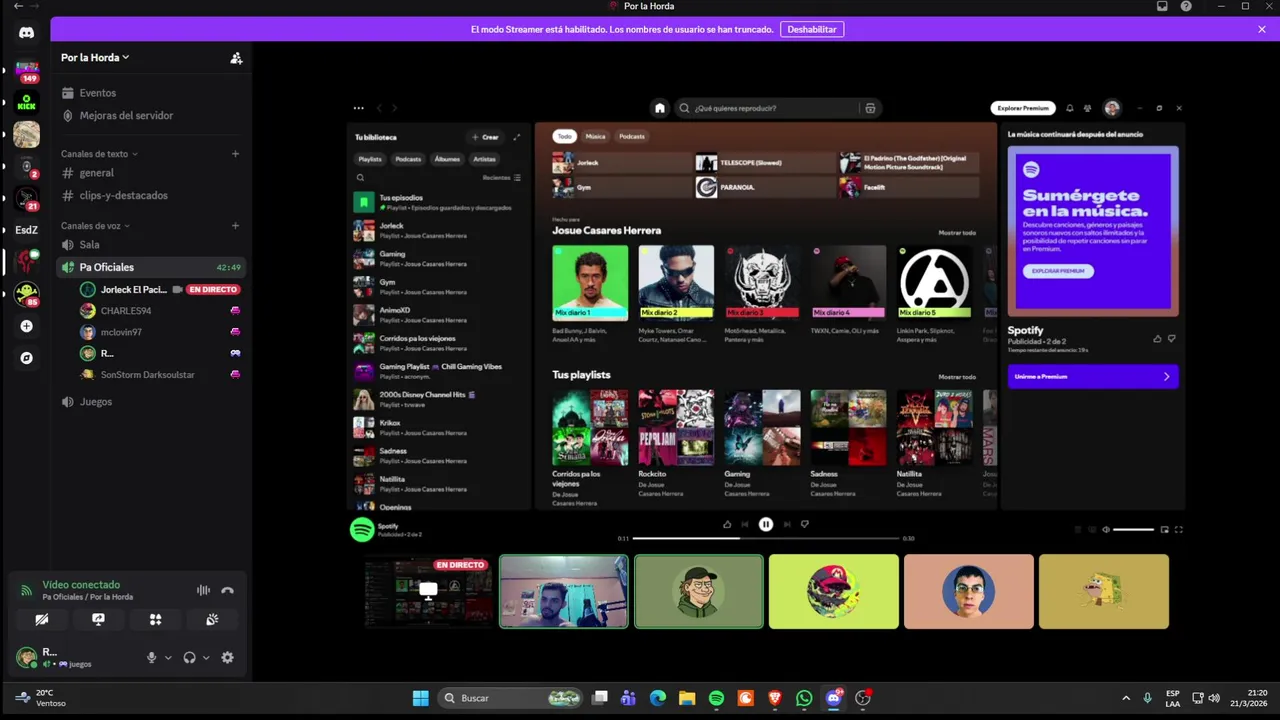
Task: Dismiss the Streamer mode banner
Action: [x=1262, y=29]
